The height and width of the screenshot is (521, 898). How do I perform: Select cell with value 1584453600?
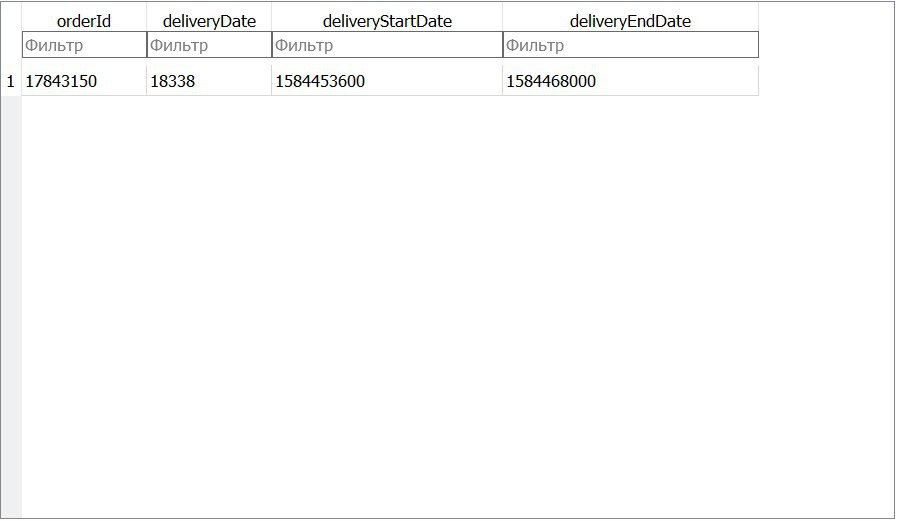[x=387, y=81]
